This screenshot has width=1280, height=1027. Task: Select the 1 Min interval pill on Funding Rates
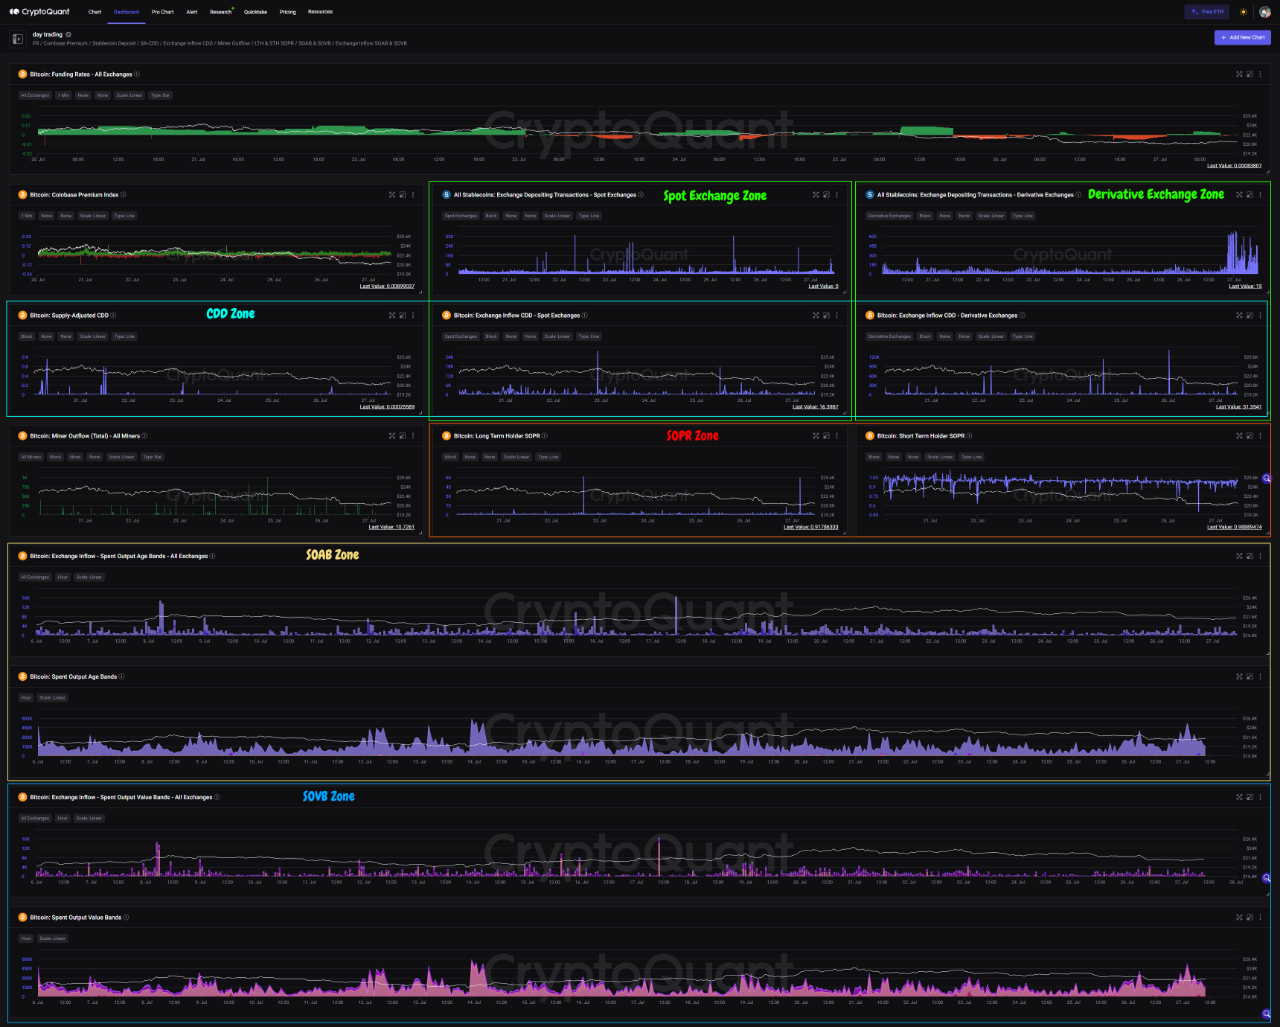(x=63, y=95)
